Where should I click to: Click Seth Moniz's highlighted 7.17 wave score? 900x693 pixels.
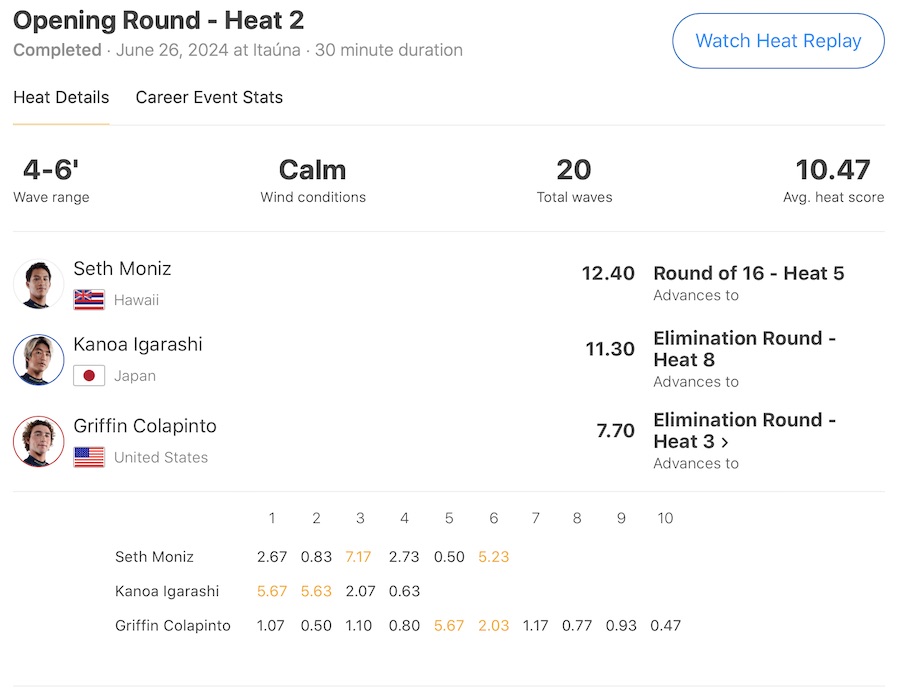tap(358, 557)
